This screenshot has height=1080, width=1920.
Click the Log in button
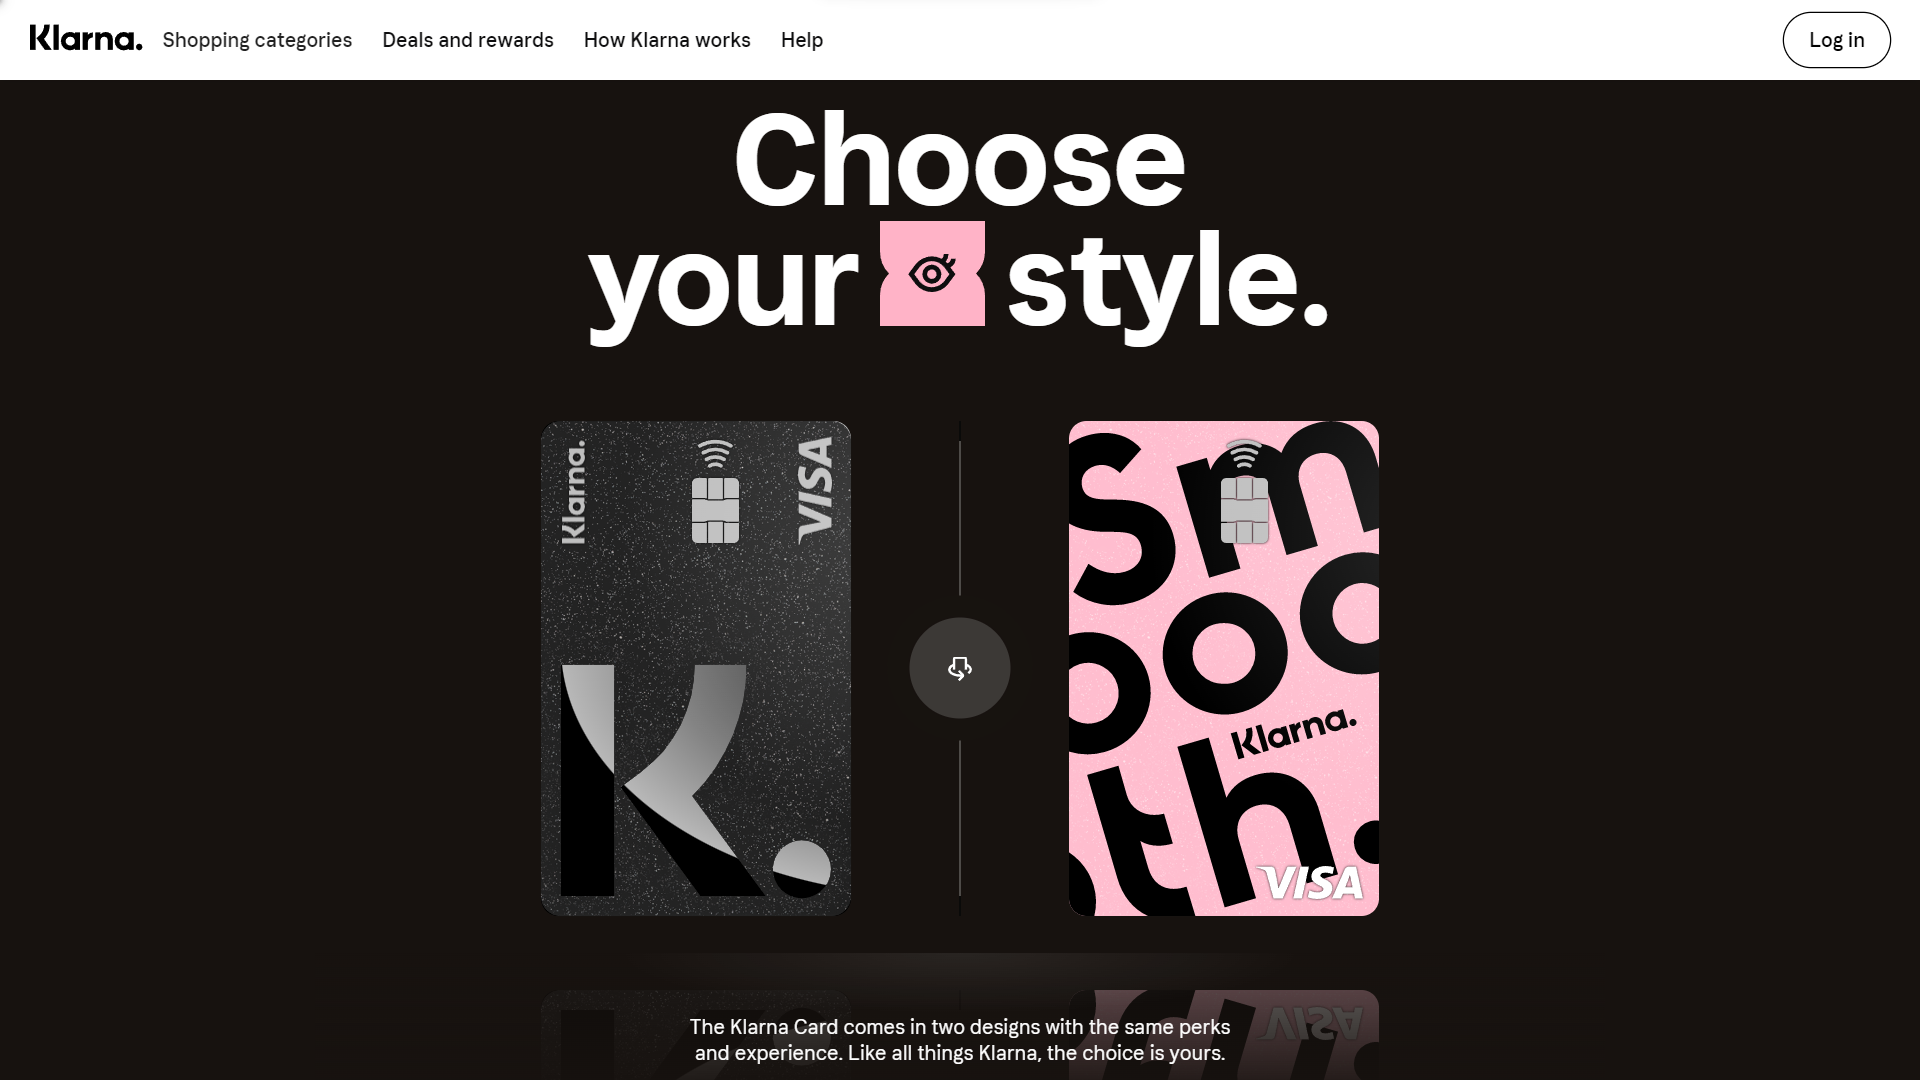click(1836, 40)
